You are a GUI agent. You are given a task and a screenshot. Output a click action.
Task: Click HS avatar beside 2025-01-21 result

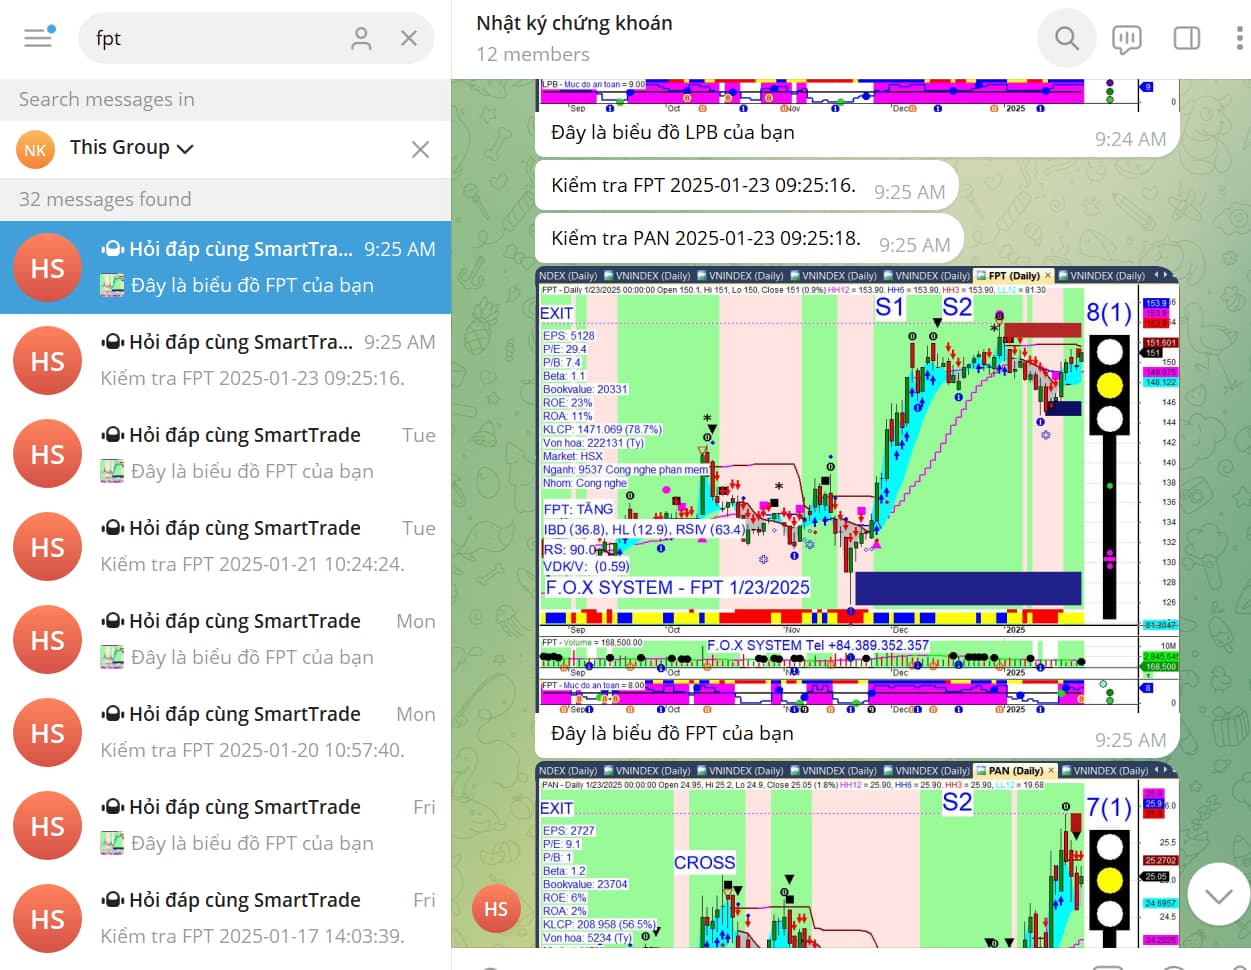(47, 547)
